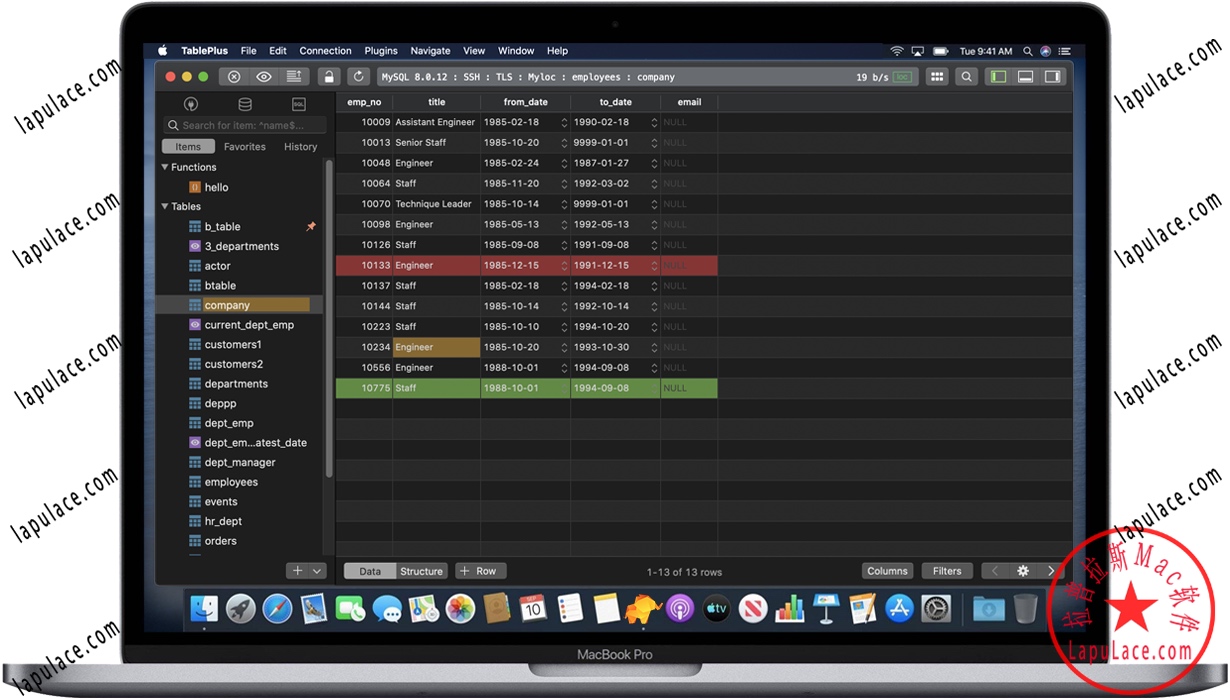This screenshot has height=700, width=1230.
Task: Toggle the bottom panel layout icon
Action: coord(1026,76)
